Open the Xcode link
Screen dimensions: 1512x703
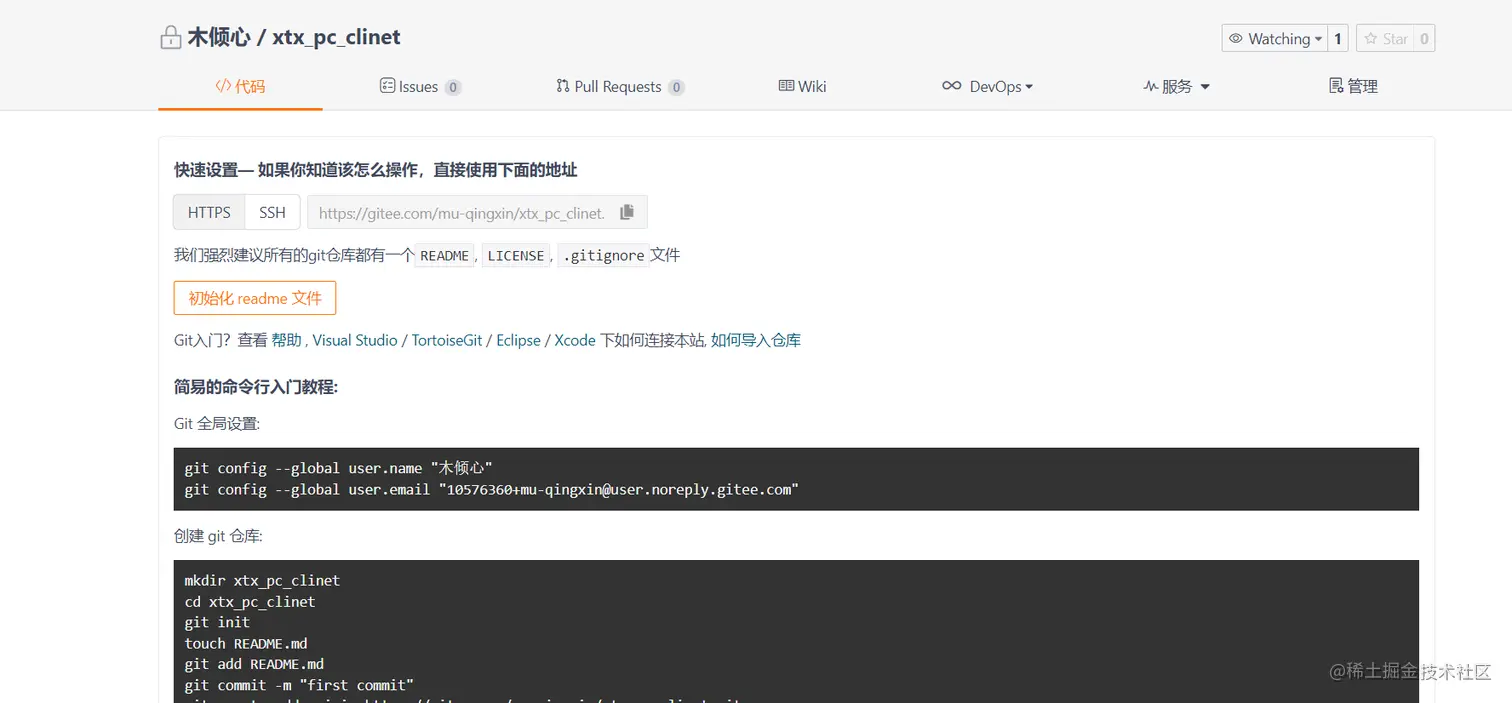click(x=575, y=340)
